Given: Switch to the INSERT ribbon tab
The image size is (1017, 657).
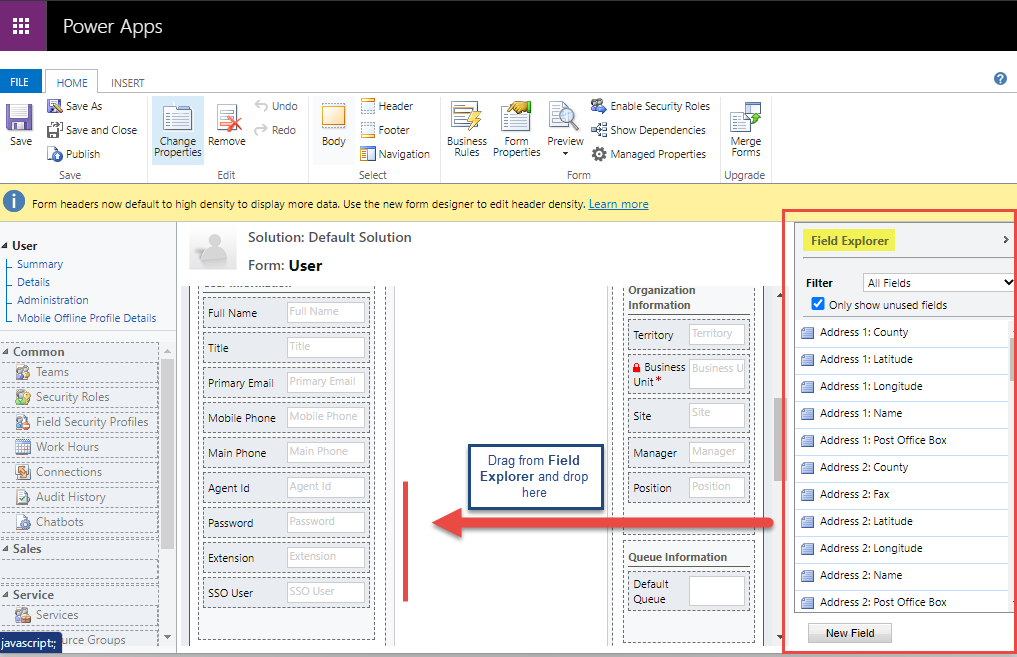Looking at the screenshot, I should click(x=128, y=83).
